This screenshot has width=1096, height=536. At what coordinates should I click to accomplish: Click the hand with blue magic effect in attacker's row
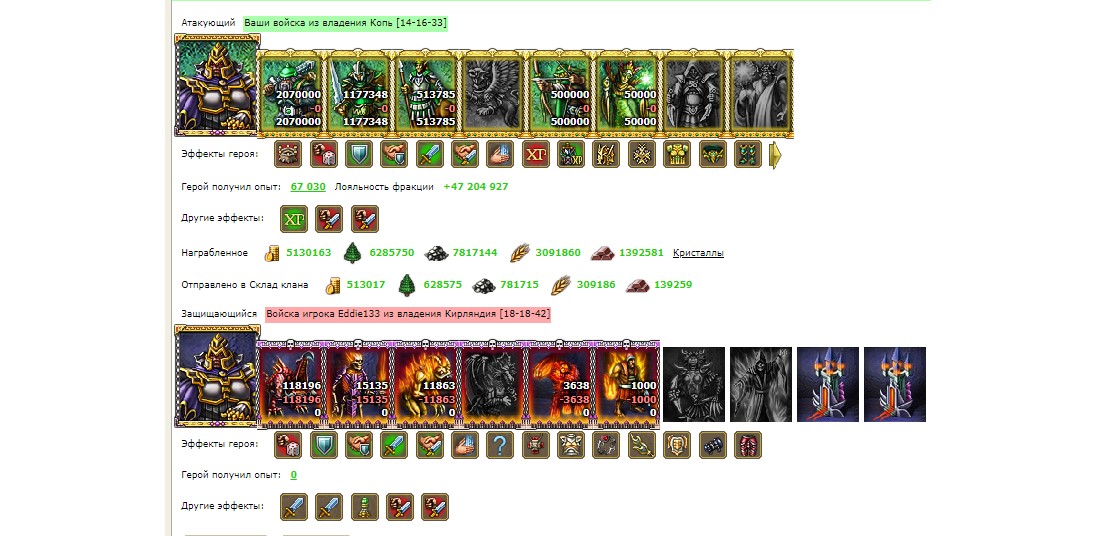pos(500,154)
